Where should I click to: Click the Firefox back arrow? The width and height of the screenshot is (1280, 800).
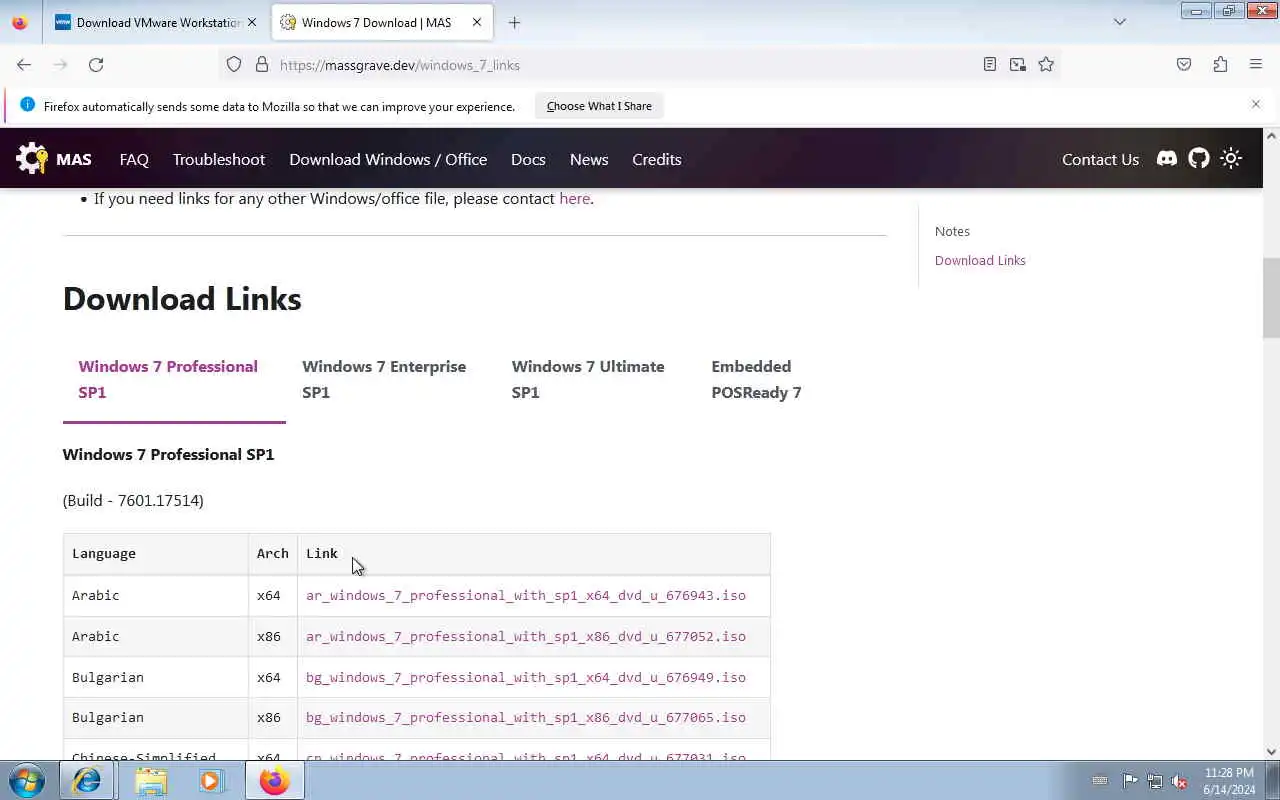coord(24,64)
